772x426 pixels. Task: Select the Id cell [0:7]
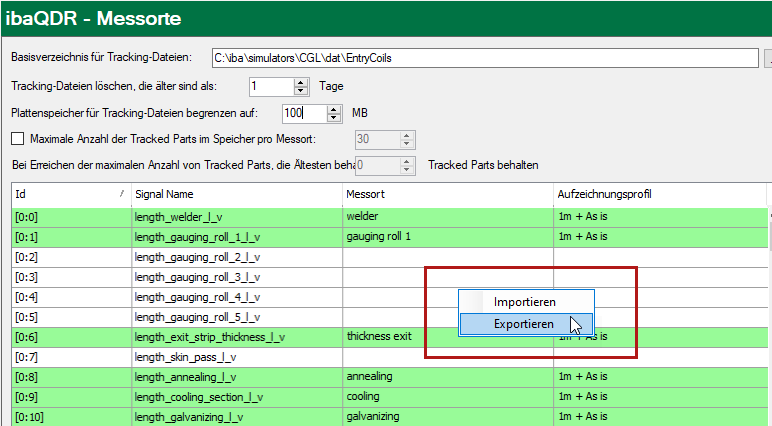pos(71,358)
